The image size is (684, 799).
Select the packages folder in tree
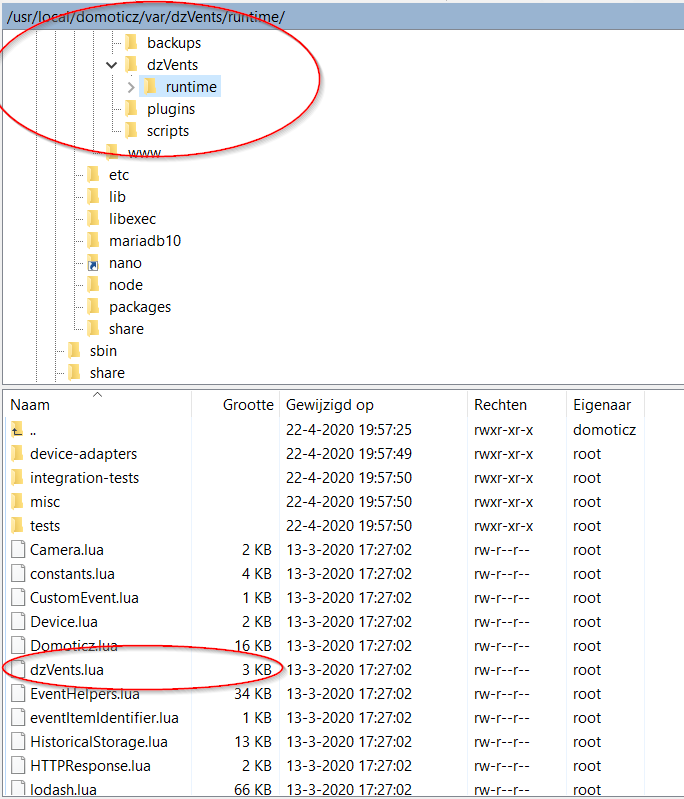140,307
